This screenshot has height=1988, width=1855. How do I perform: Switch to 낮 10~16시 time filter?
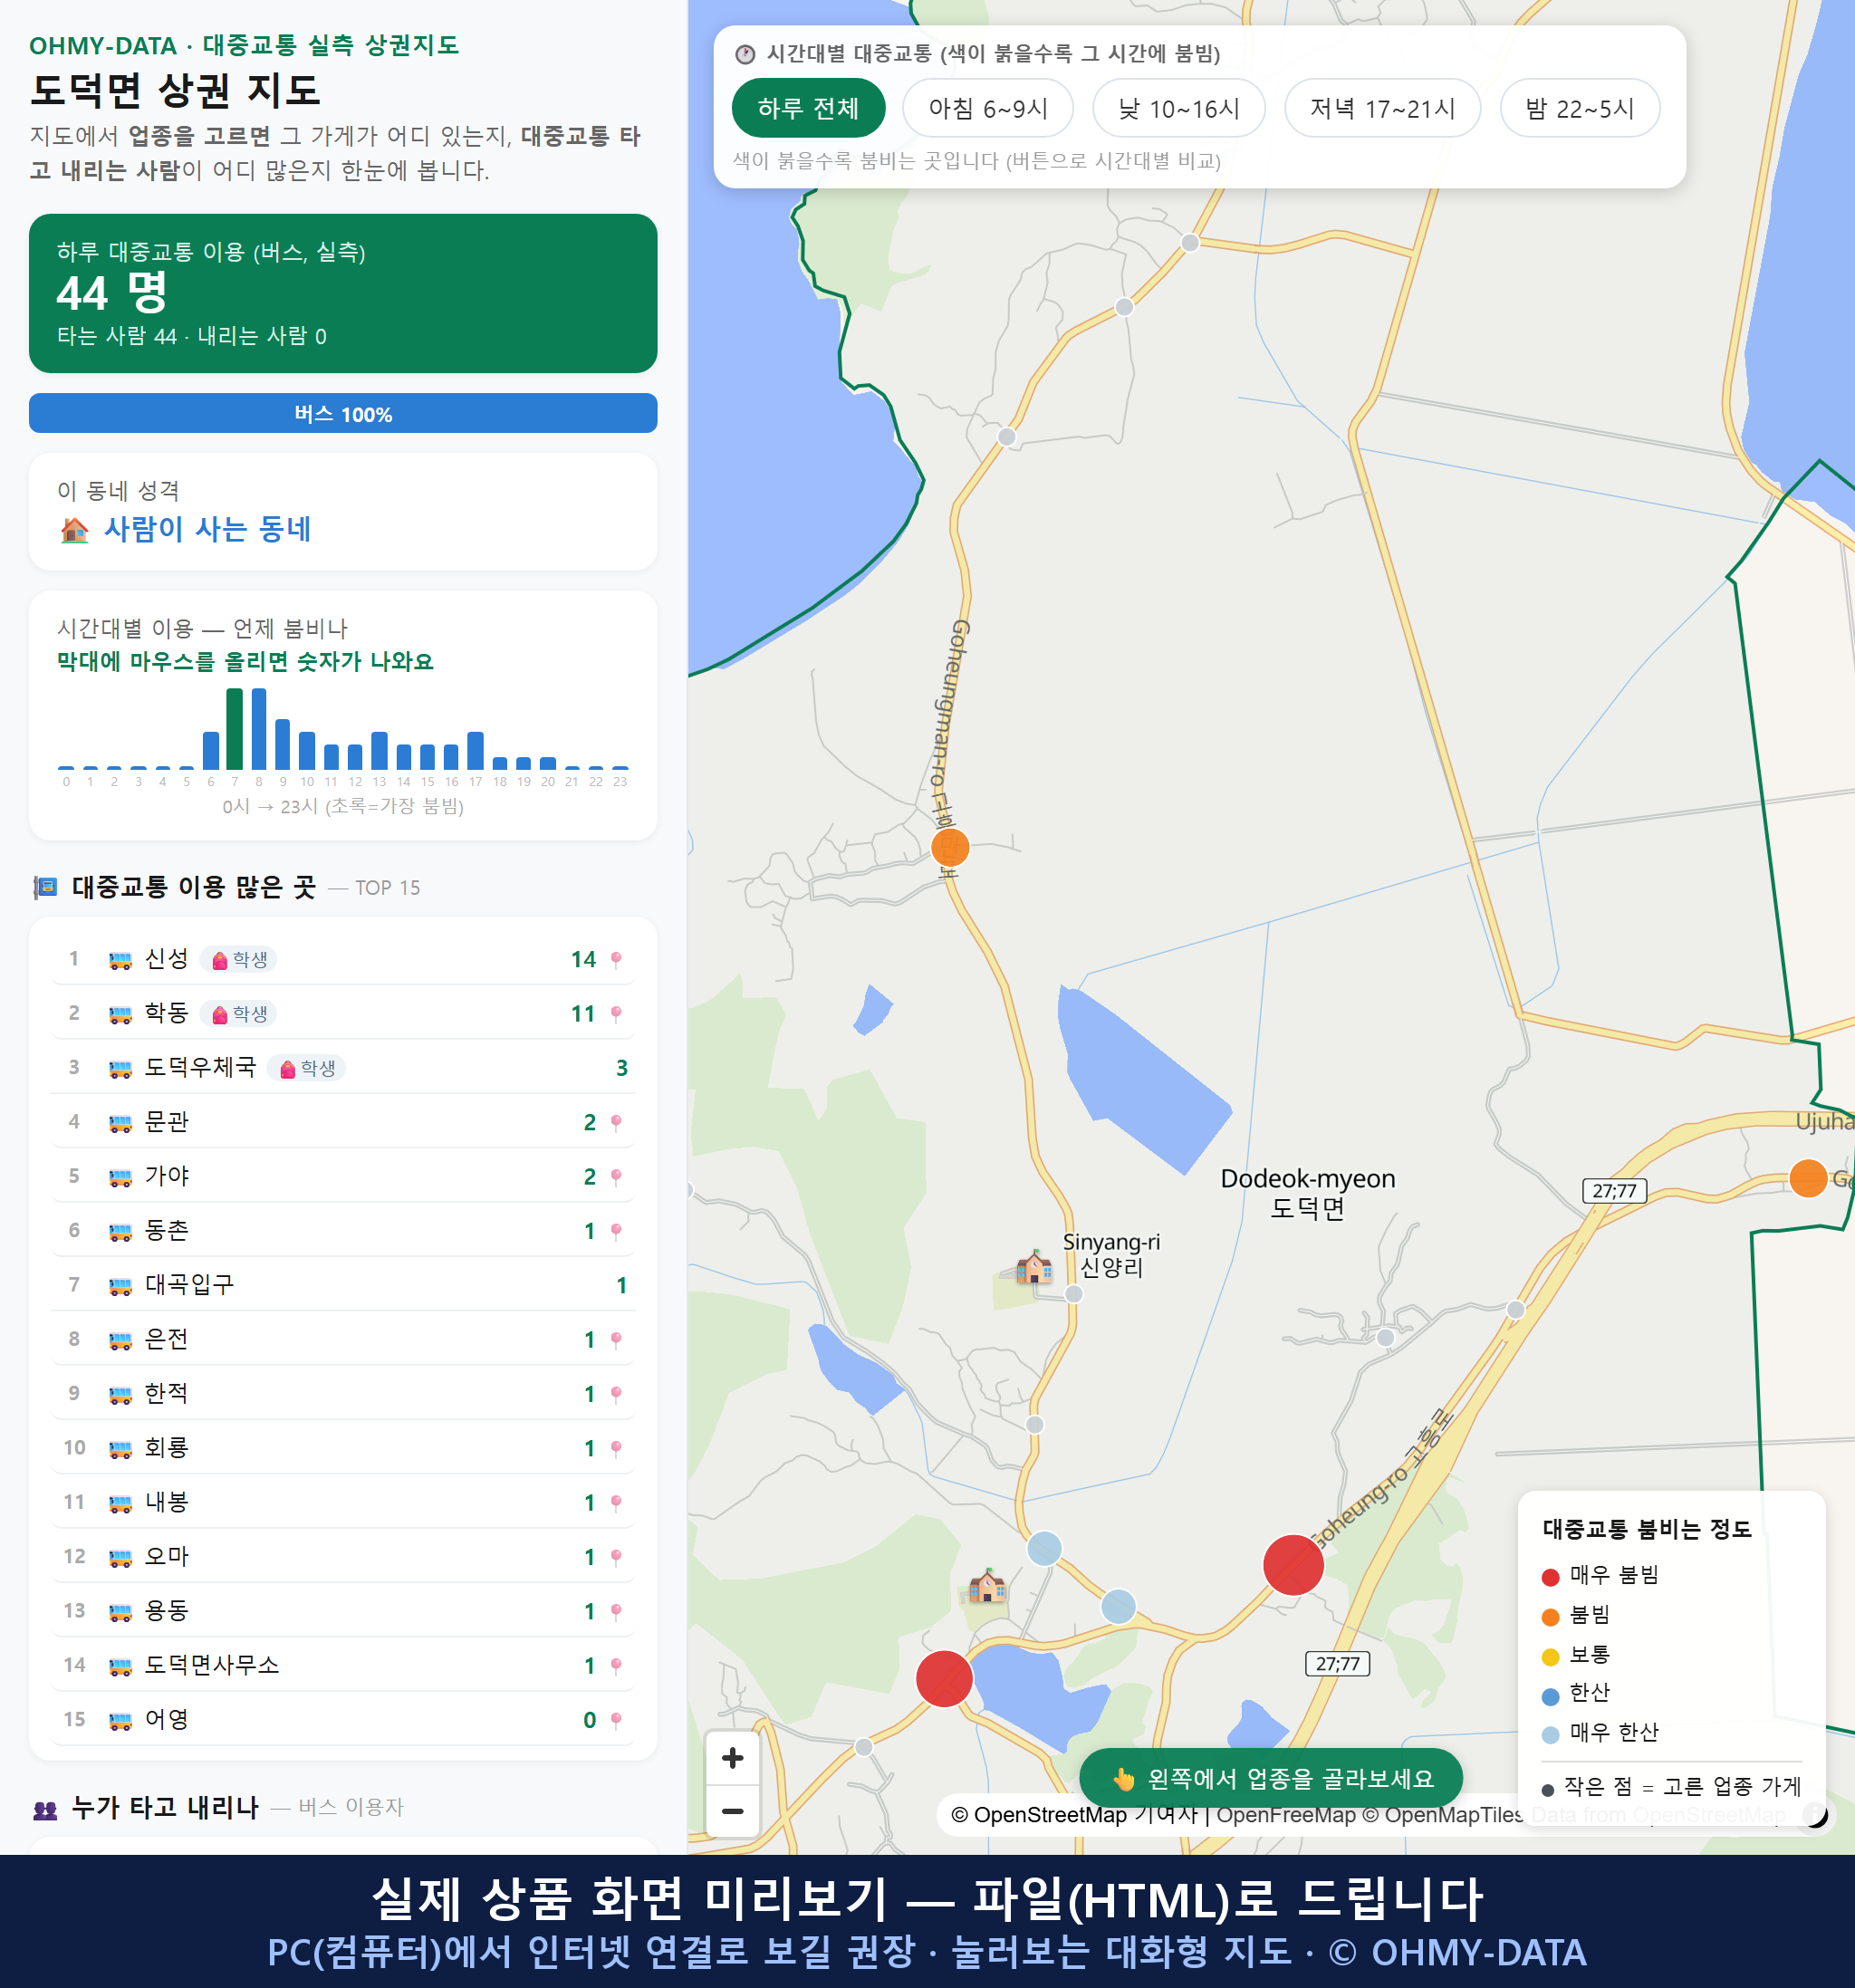(x=1178, y=108)
